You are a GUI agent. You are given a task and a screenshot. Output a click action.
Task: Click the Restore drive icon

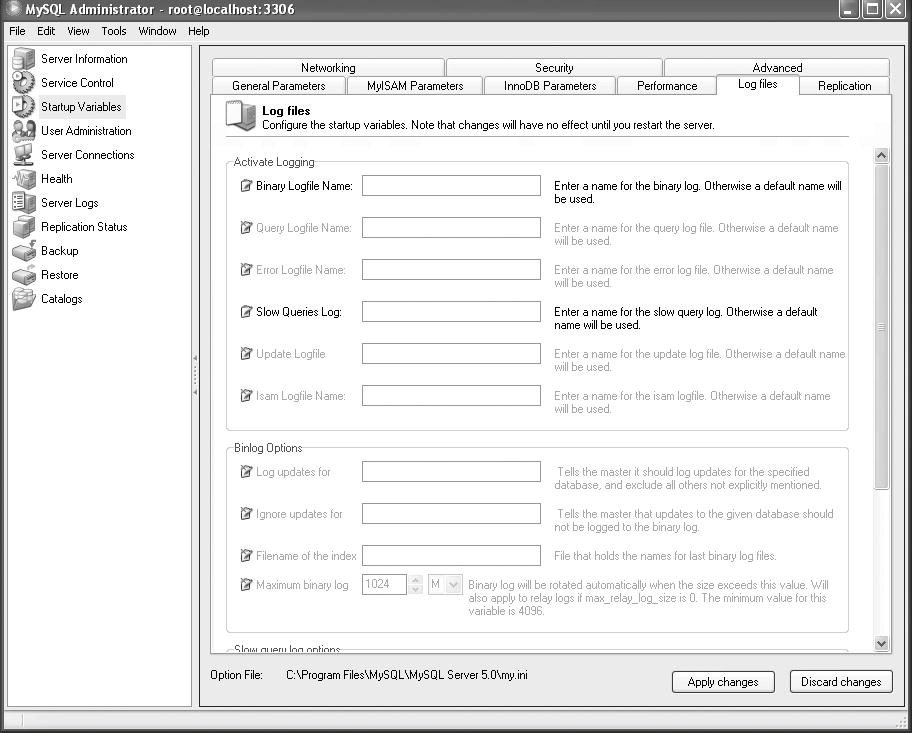click(x=24, y=275)
